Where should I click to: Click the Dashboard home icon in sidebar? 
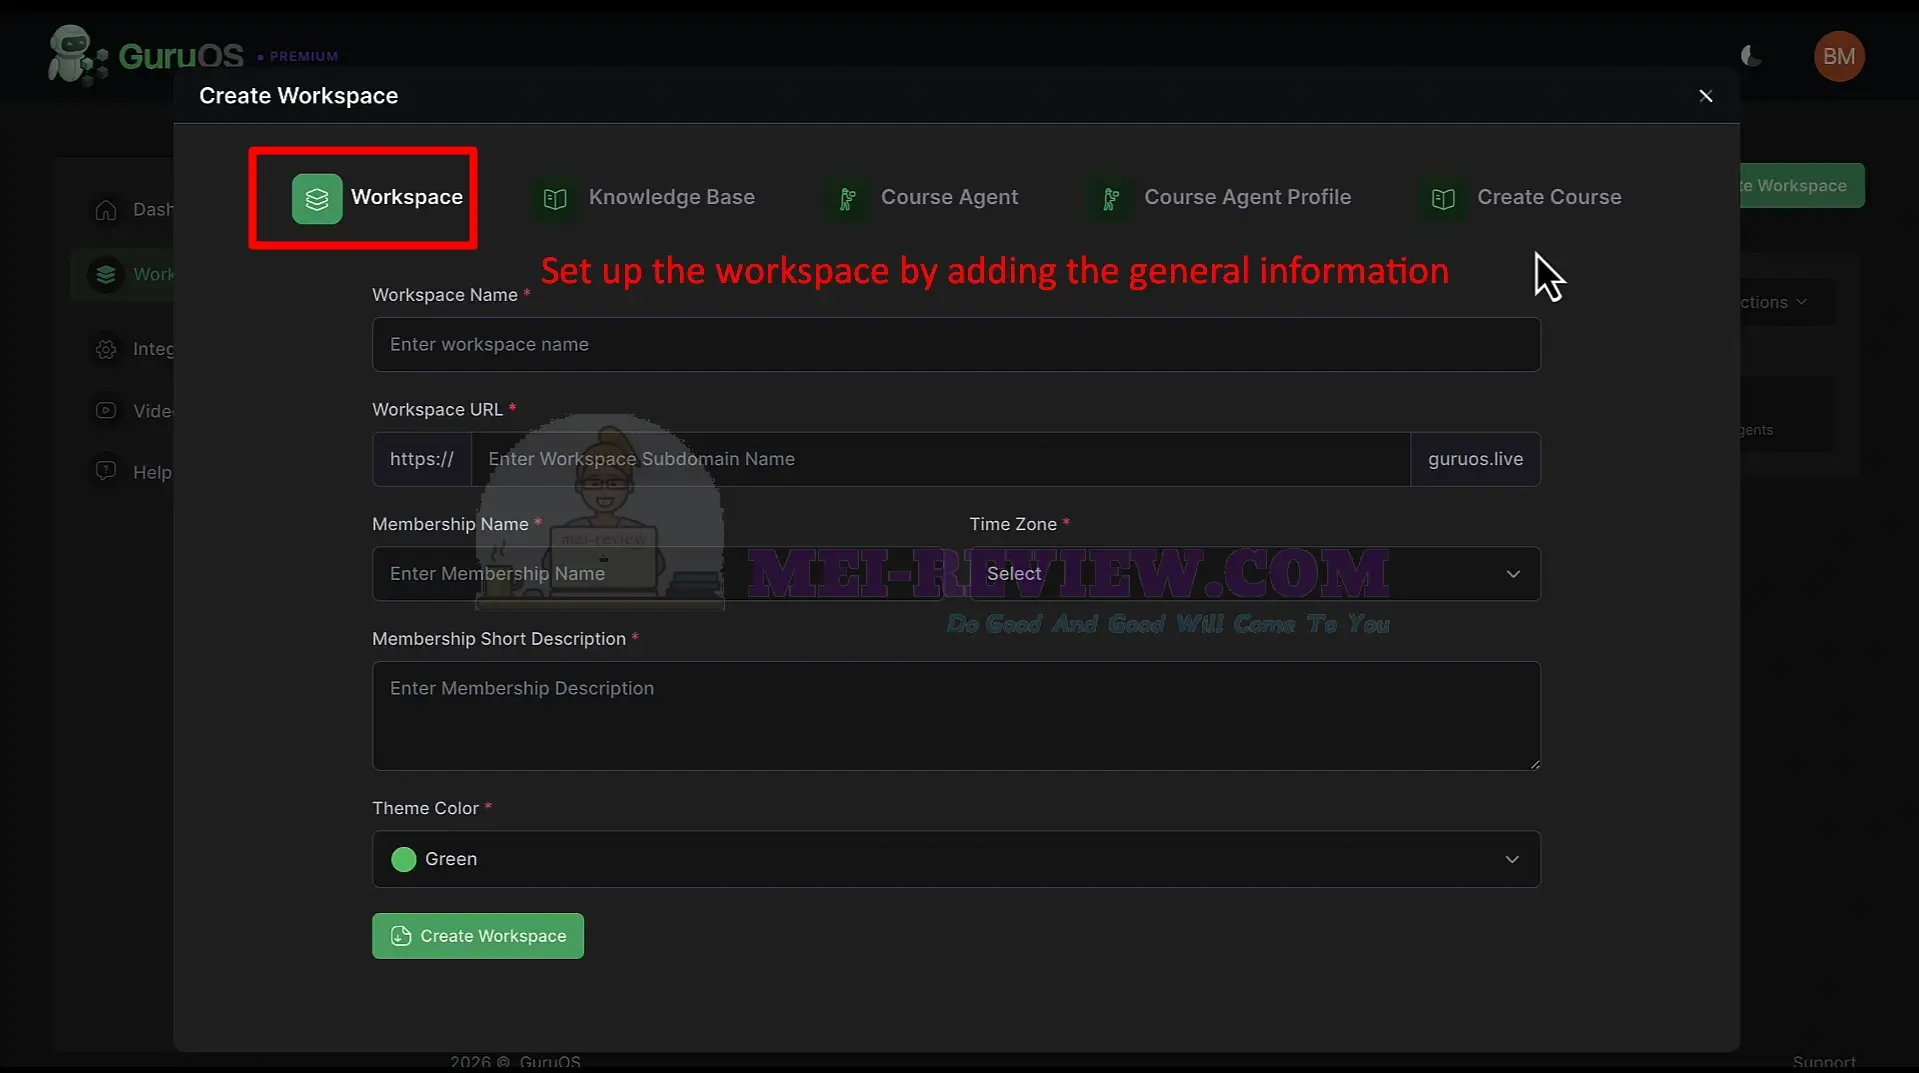106,210
